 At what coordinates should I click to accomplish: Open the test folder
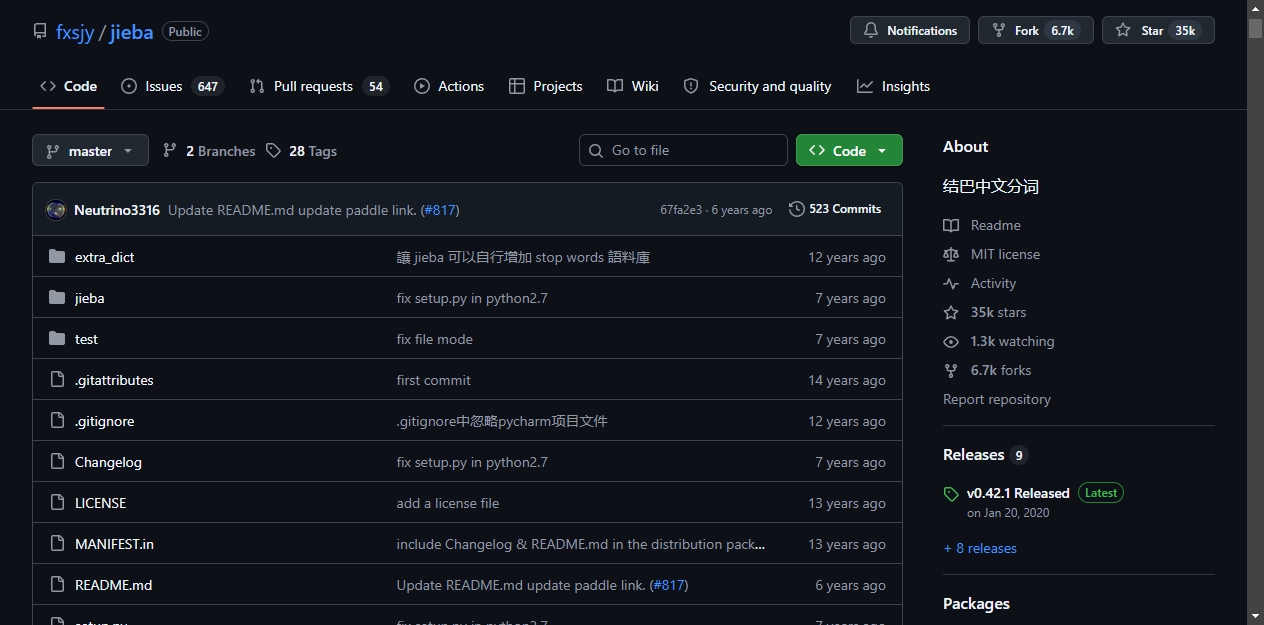click(86, 339)
